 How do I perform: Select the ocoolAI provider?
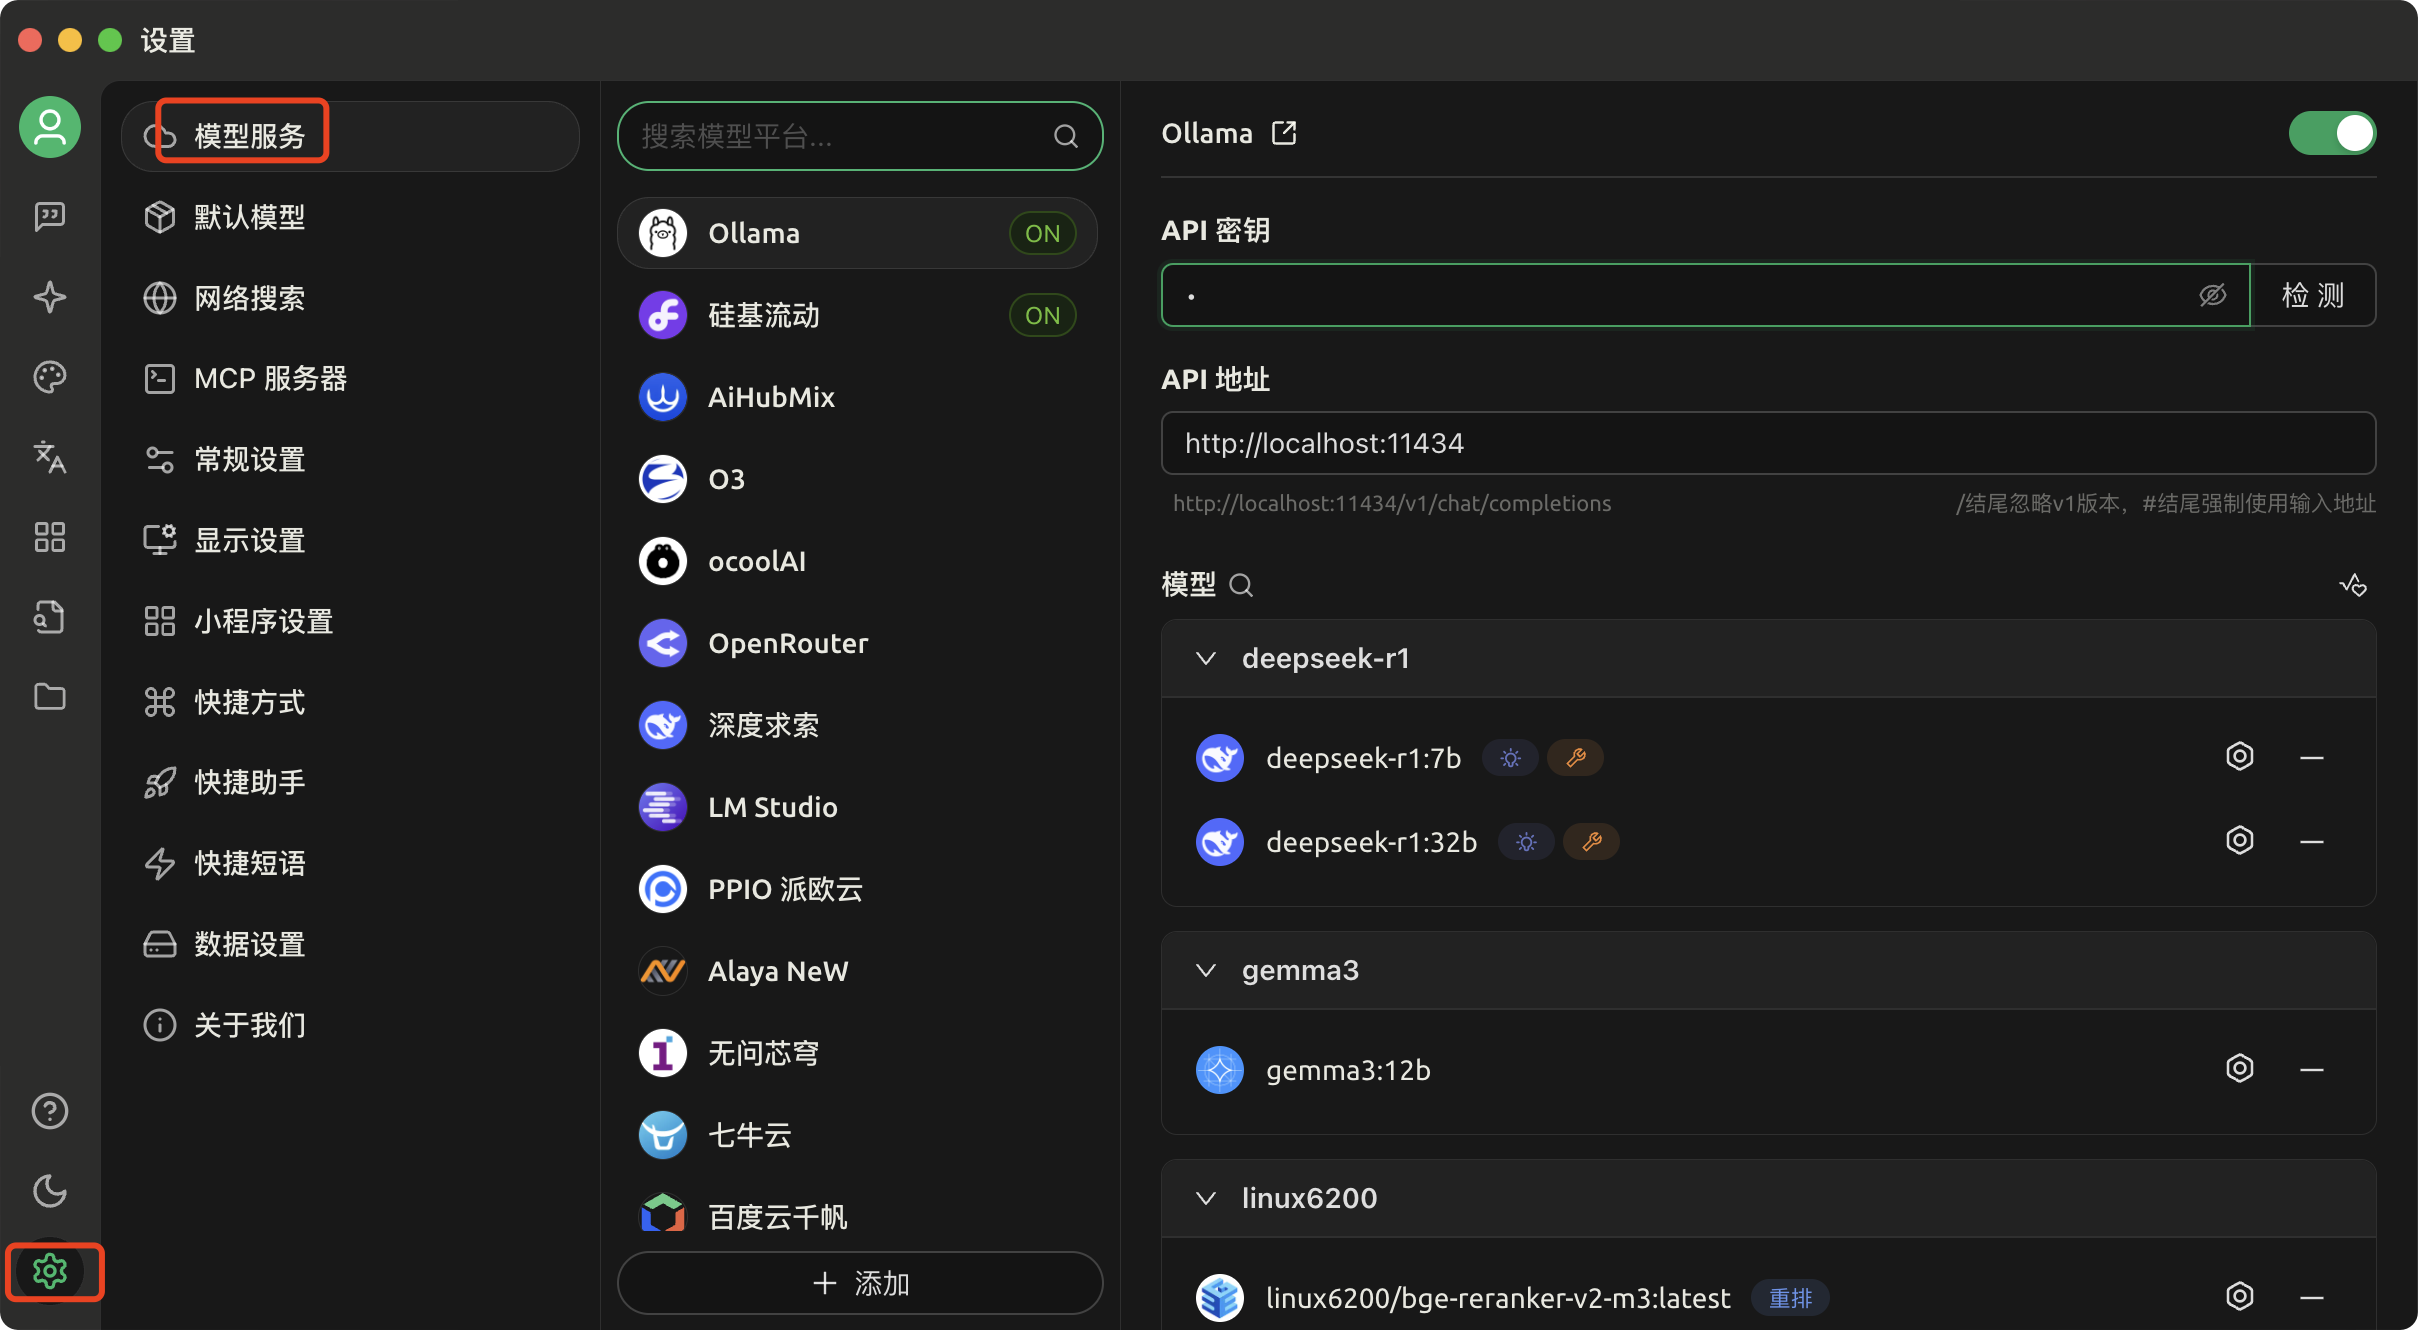pyautogui.click(x=858, y=561)
